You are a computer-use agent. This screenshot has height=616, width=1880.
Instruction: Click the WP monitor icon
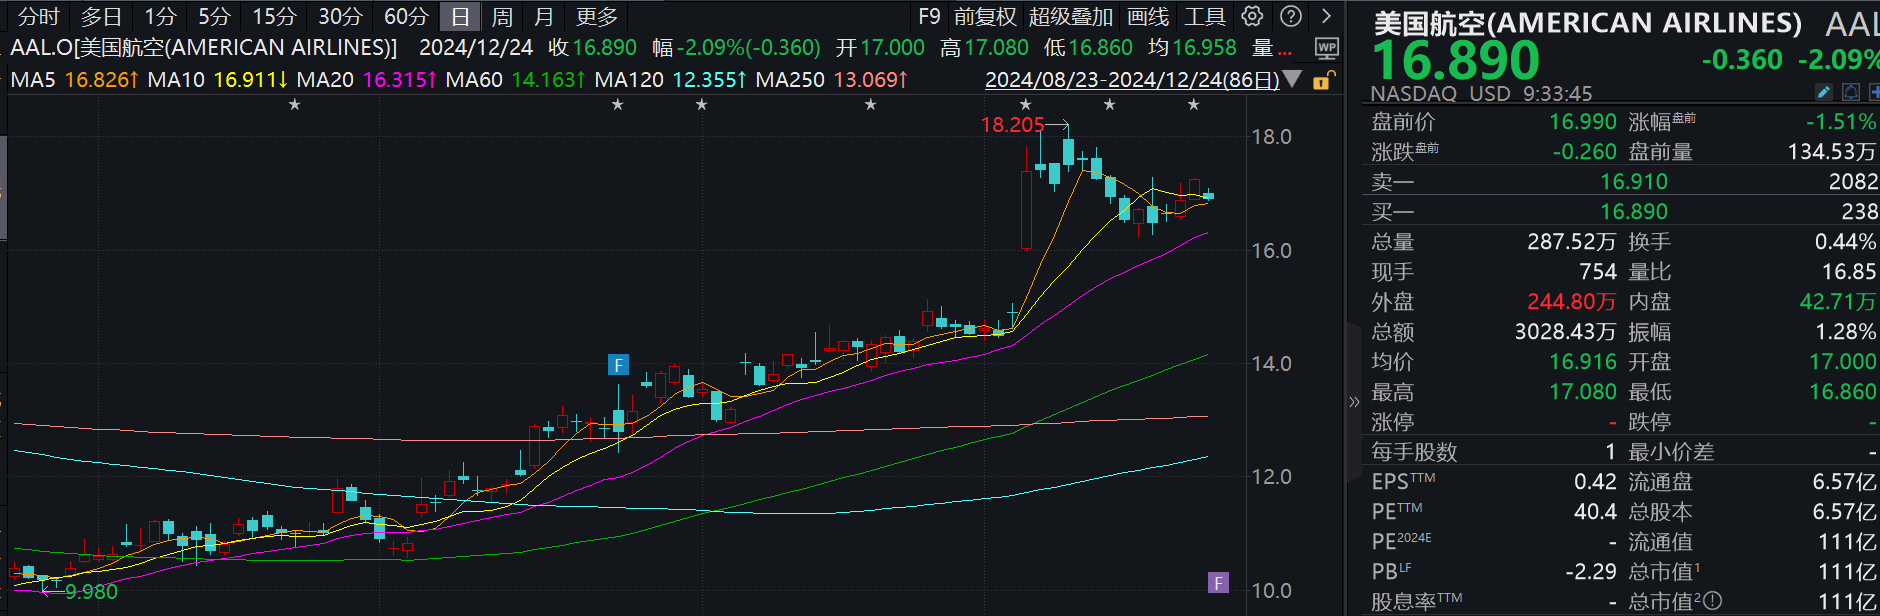coord(1326,48)
